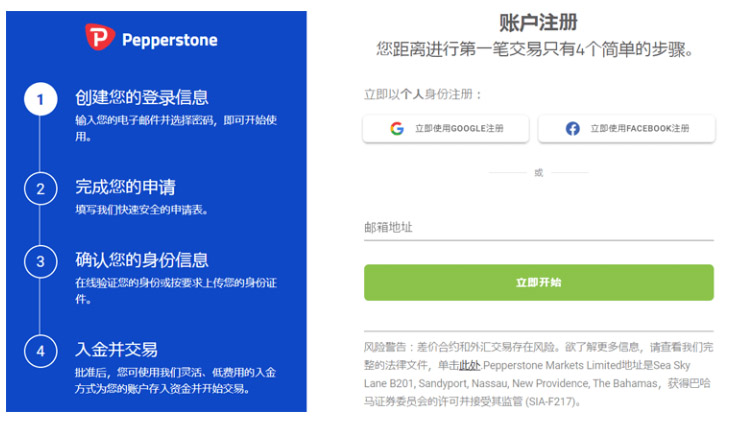Click the 完成您的申请 step heading
The height and width of the screenshot is (423, 731).
[x=125, y=187]
